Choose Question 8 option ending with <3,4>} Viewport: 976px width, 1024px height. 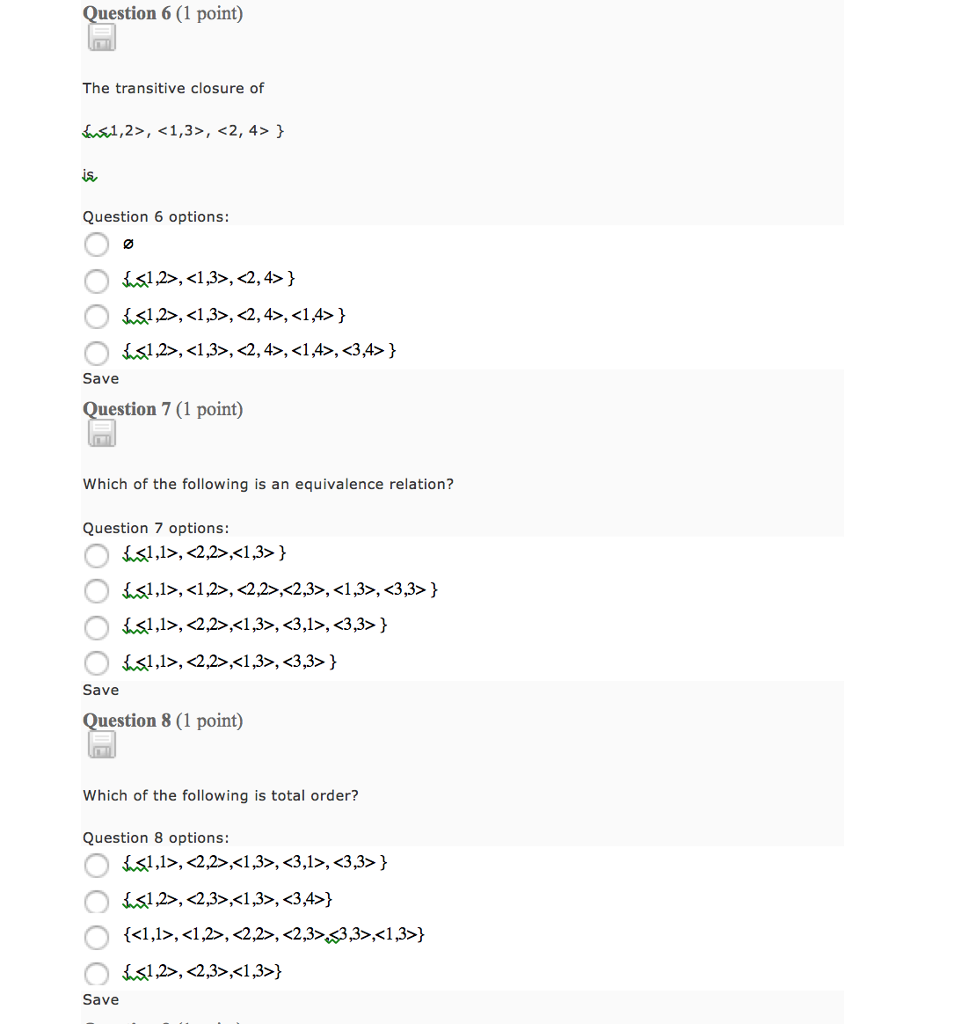(97, 902)
